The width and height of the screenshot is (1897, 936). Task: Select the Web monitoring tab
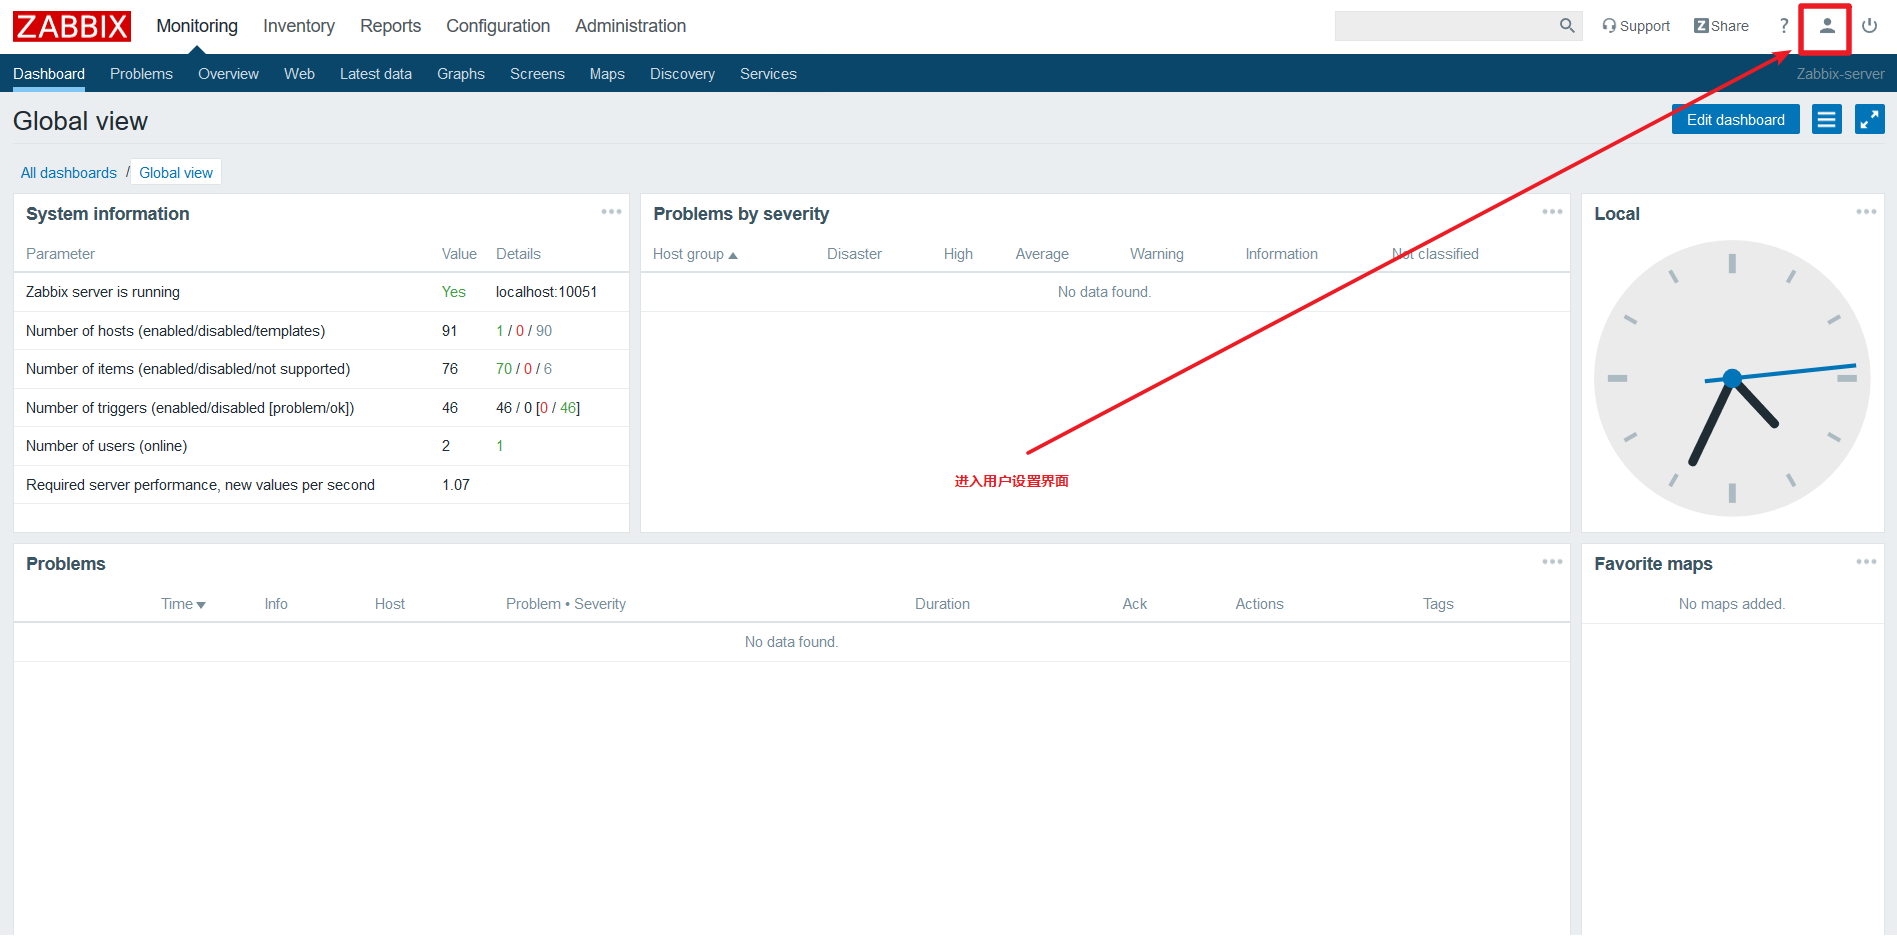coord(299,74)
